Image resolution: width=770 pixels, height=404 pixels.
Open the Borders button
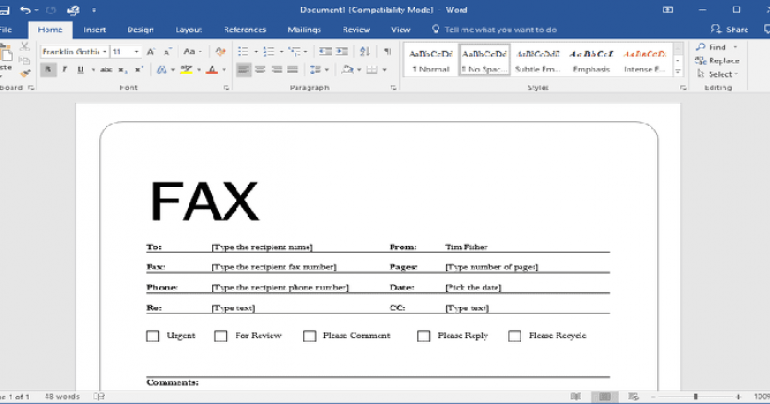point(372,70)
